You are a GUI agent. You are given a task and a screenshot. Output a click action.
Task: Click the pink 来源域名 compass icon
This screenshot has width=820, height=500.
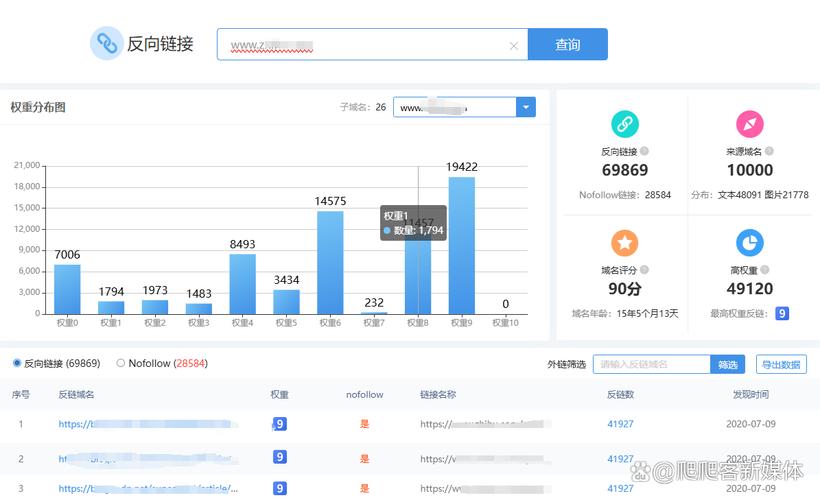749,124
